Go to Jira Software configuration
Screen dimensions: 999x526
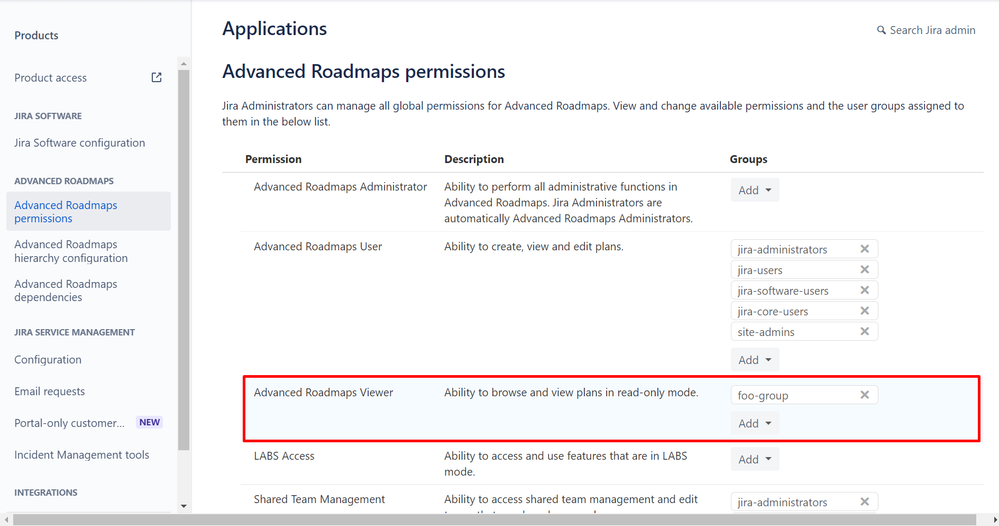point(80,143)
